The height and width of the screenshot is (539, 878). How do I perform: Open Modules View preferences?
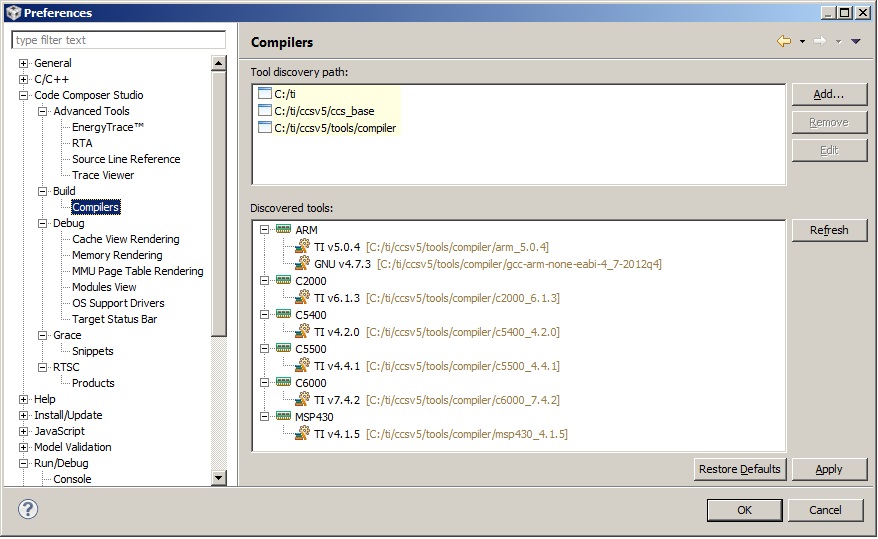(104, 287)
